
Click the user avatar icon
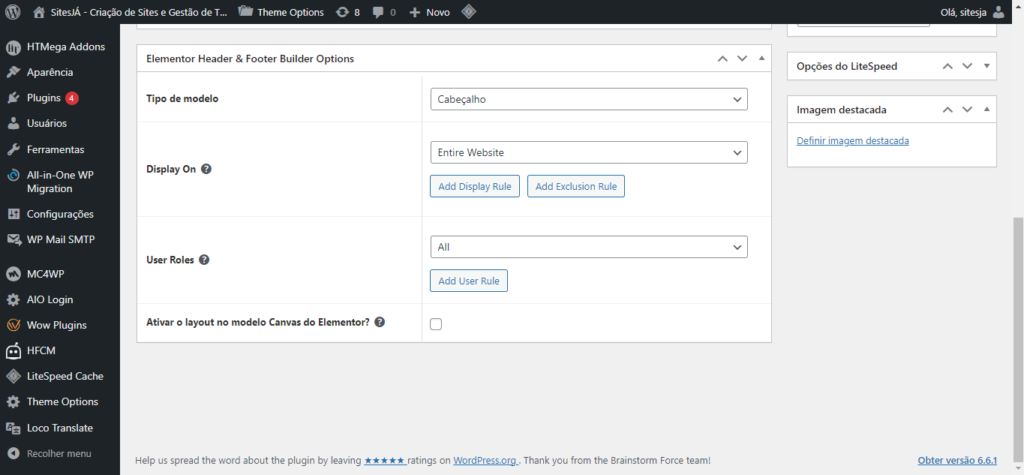[1011, 12]
